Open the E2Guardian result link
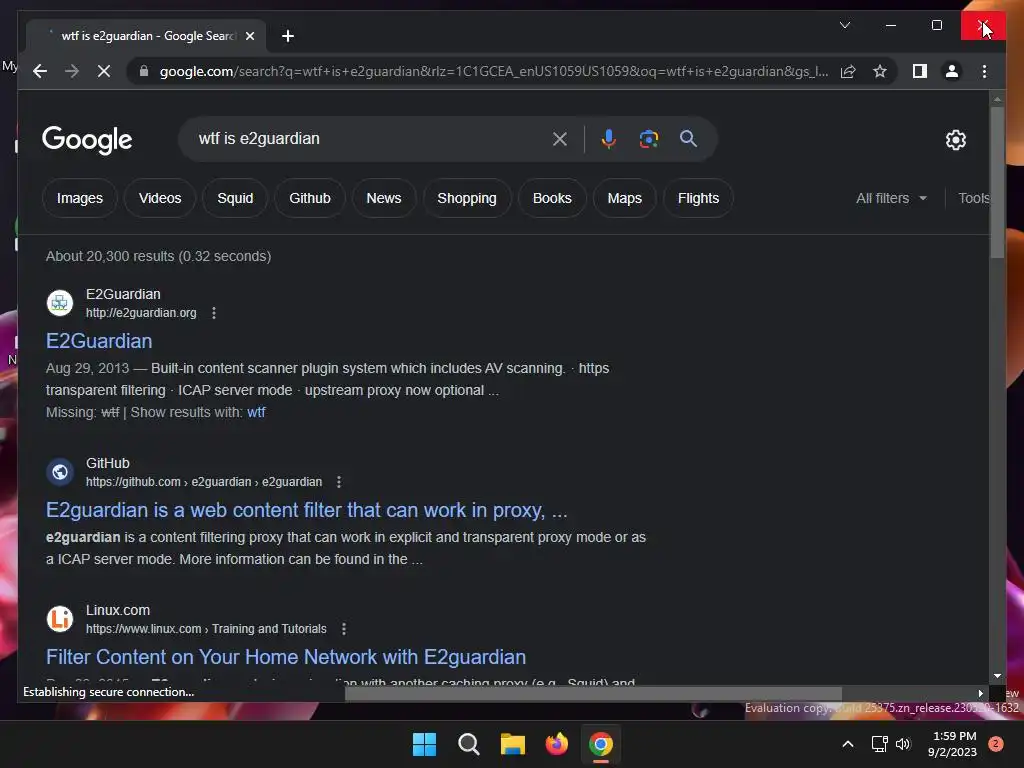The width and height of the screenshot is (1024, 768). coord(99,341)
